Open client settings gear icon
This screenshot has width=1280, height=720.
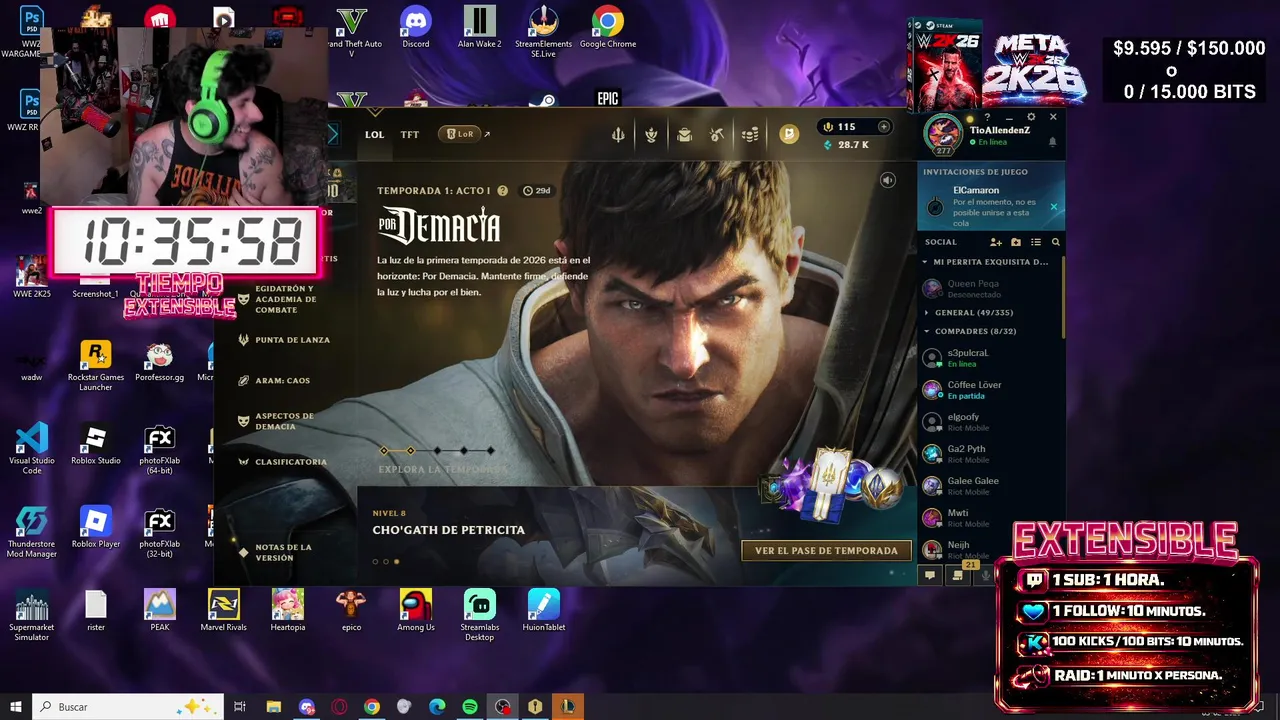pos(1031,118)
